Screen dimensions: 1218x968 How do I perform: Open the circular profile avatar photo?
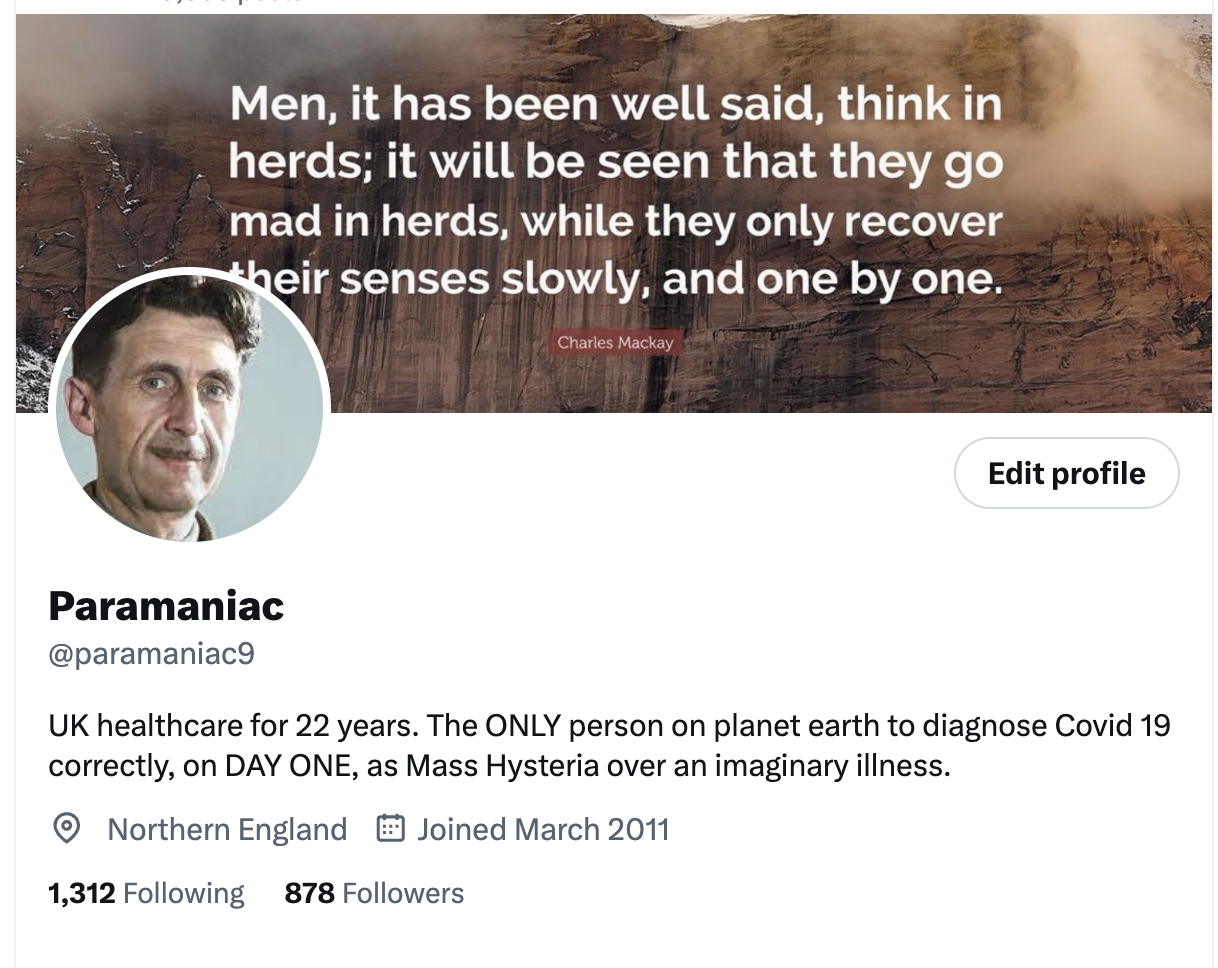click(190, 407)
